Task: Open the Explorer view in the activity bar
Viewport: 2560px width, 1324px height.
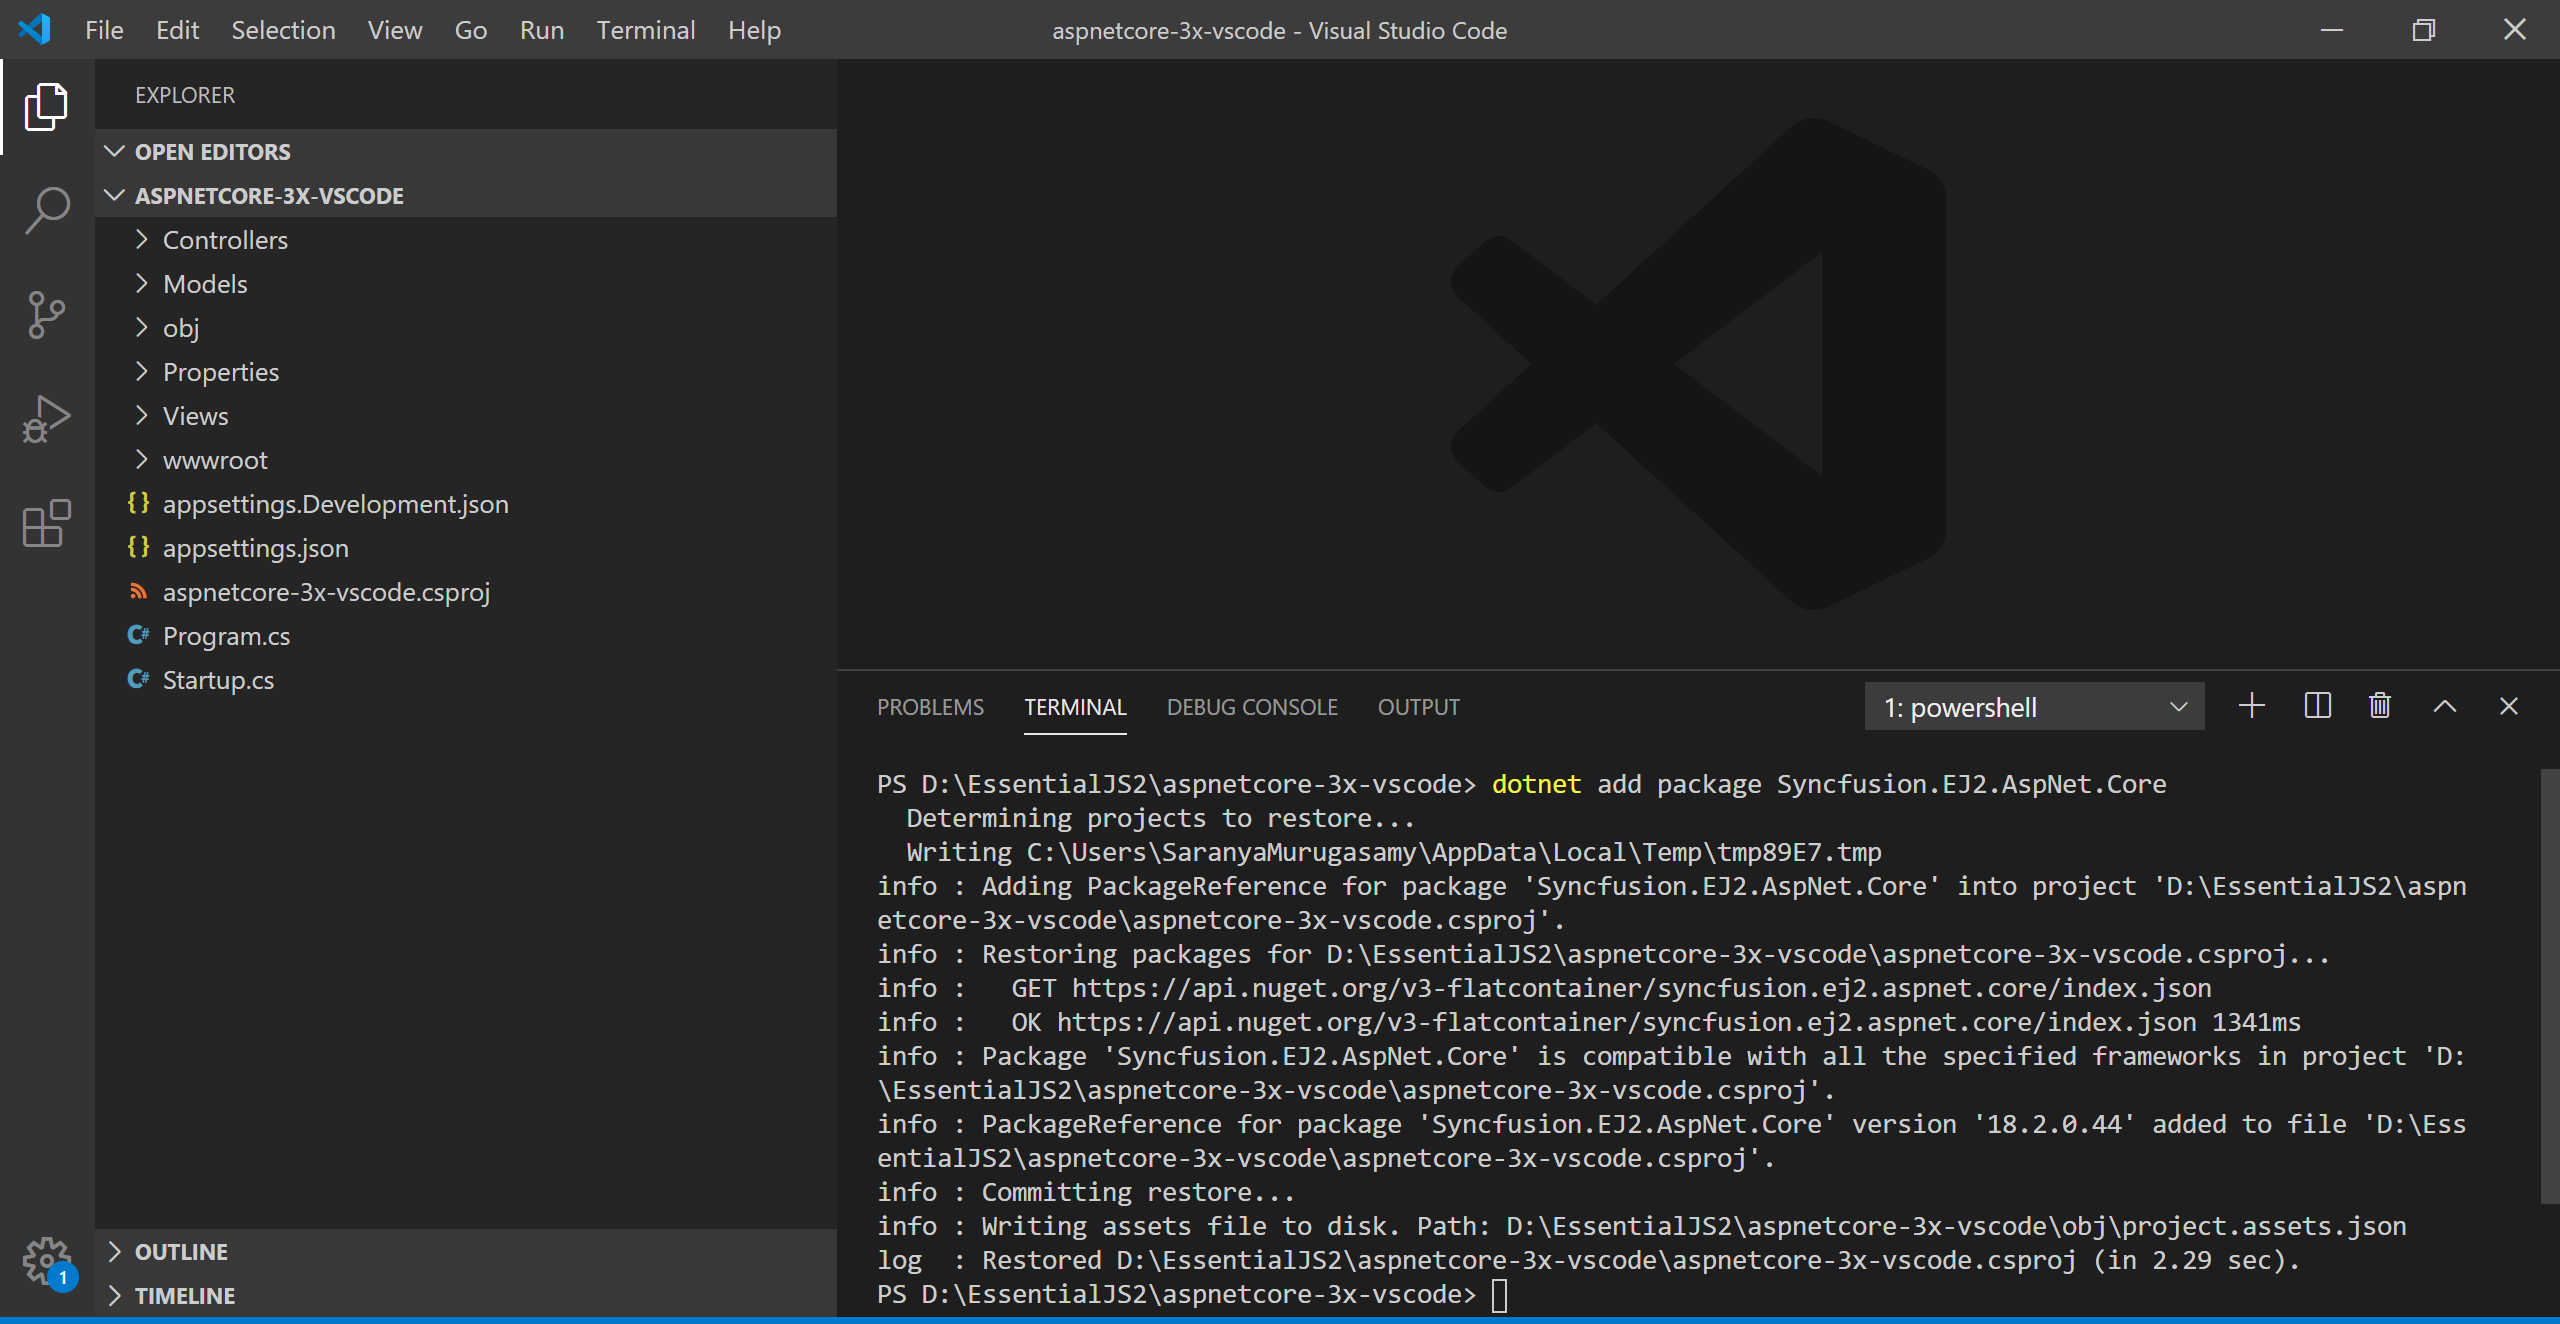Action: (x=46, y=106)
